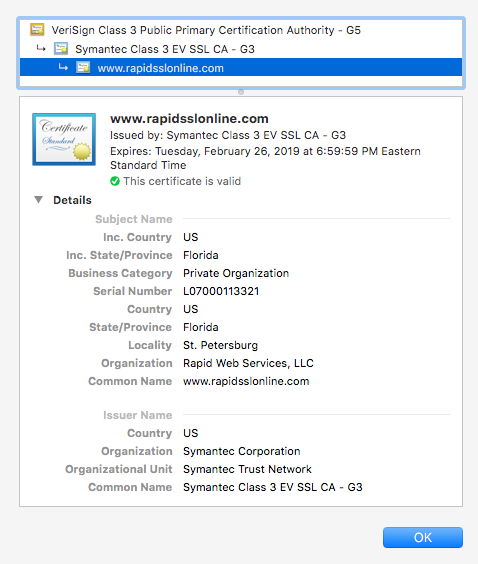This screenshot has height=564, width=478.
Task: Click the green valid checkmark icon
Action: (x=115, y=181)
